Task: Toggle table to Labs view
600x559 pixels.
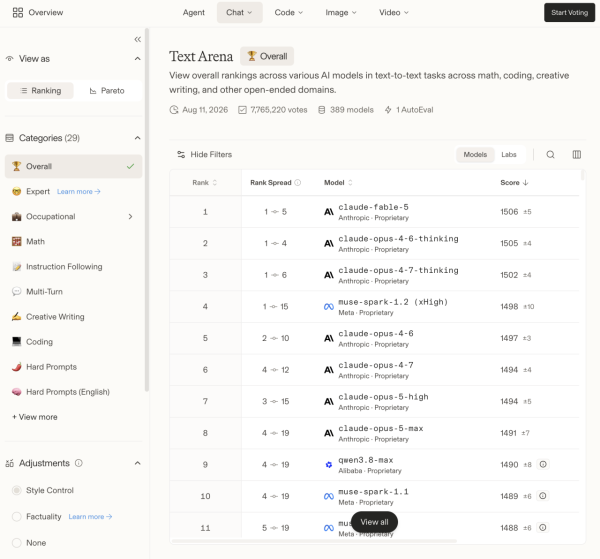Action: 509,155
